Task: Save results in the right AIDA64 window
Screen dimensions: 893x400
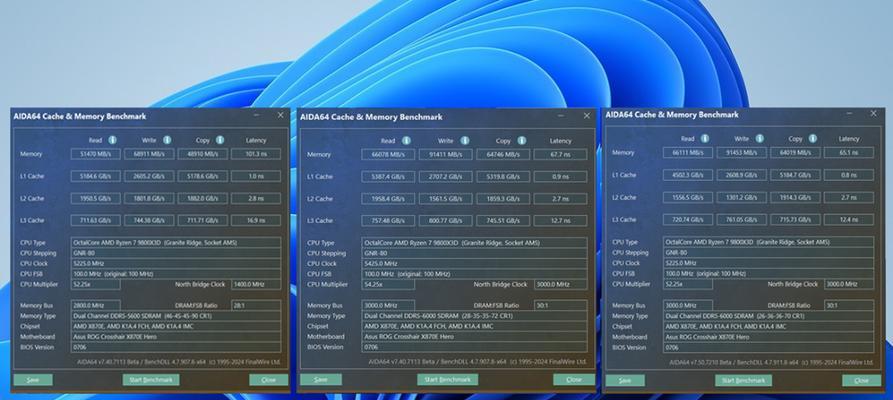Action: [x=625, y=380]
